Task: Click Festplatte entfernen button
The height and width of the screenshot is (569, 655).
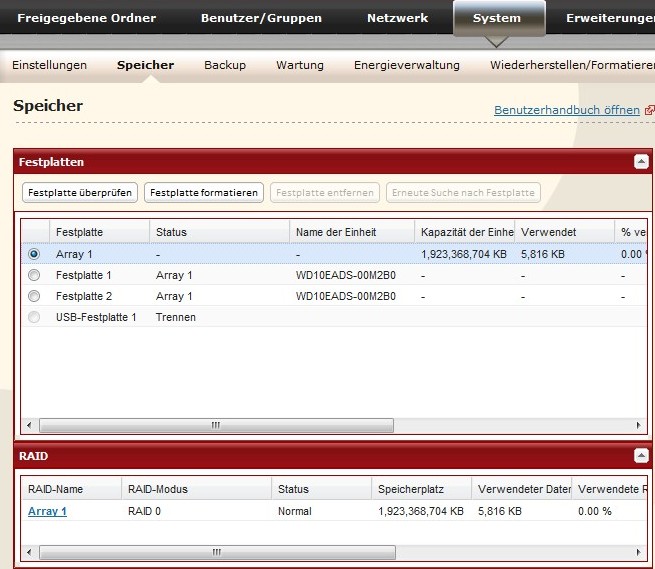Action: click(x=325, y=193)
